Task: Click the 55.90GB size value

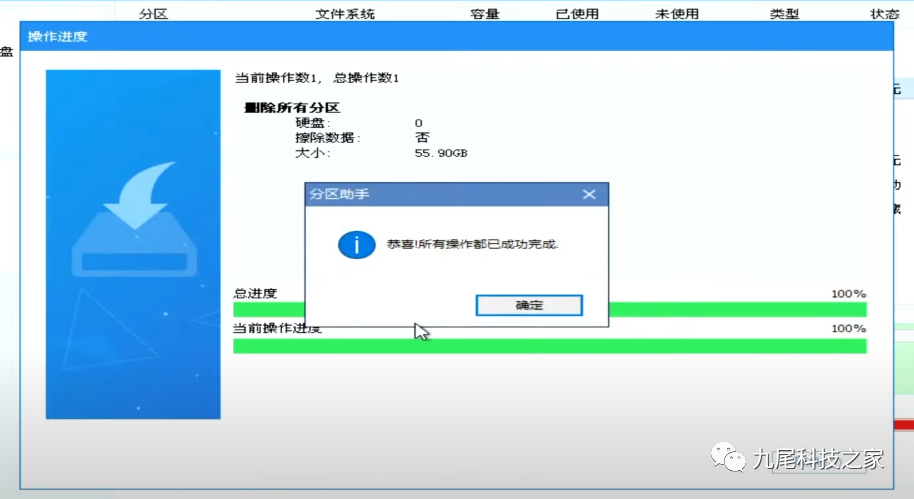Action: click(x=440, y=154)
